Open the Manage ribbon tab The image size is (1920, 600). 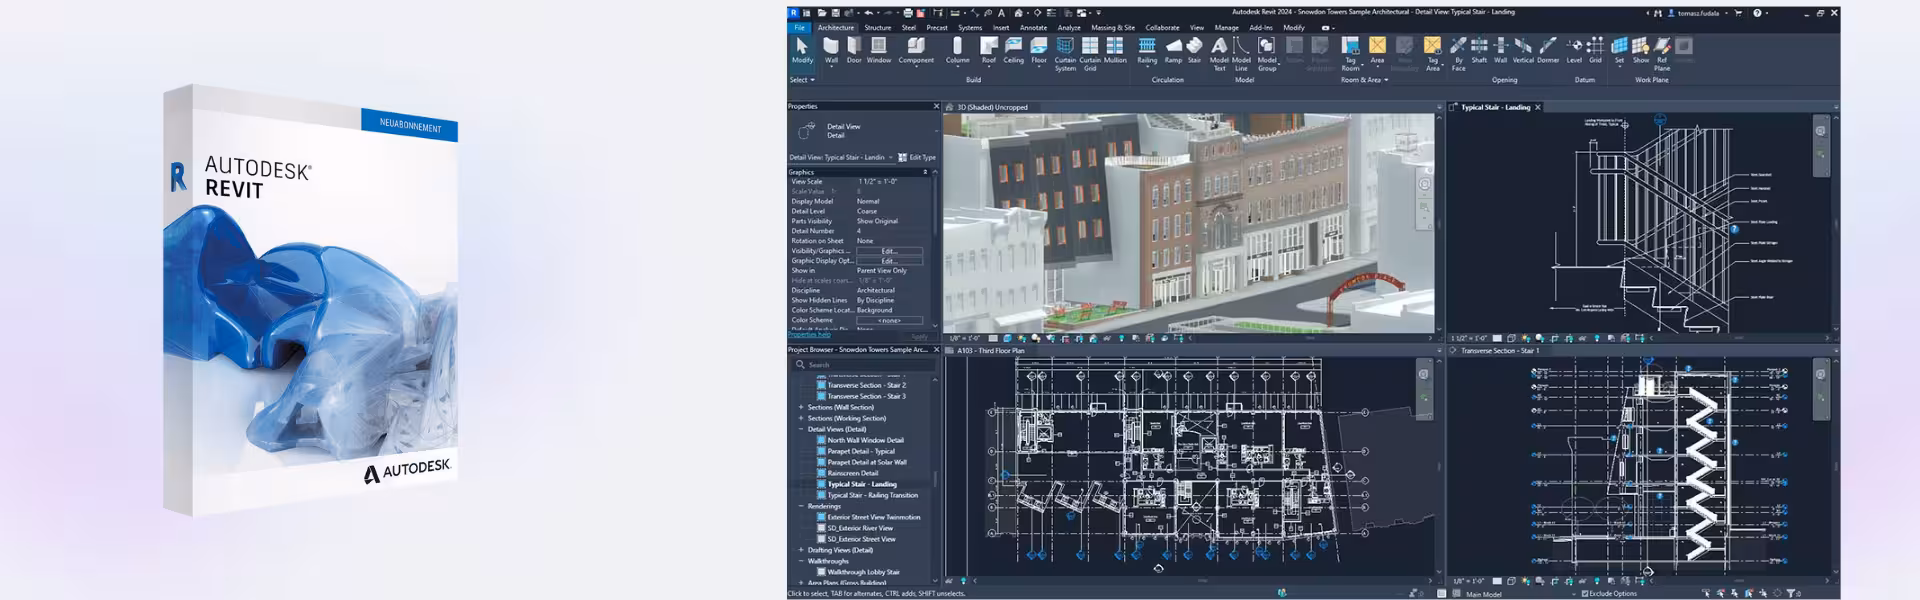point(1226,28)
